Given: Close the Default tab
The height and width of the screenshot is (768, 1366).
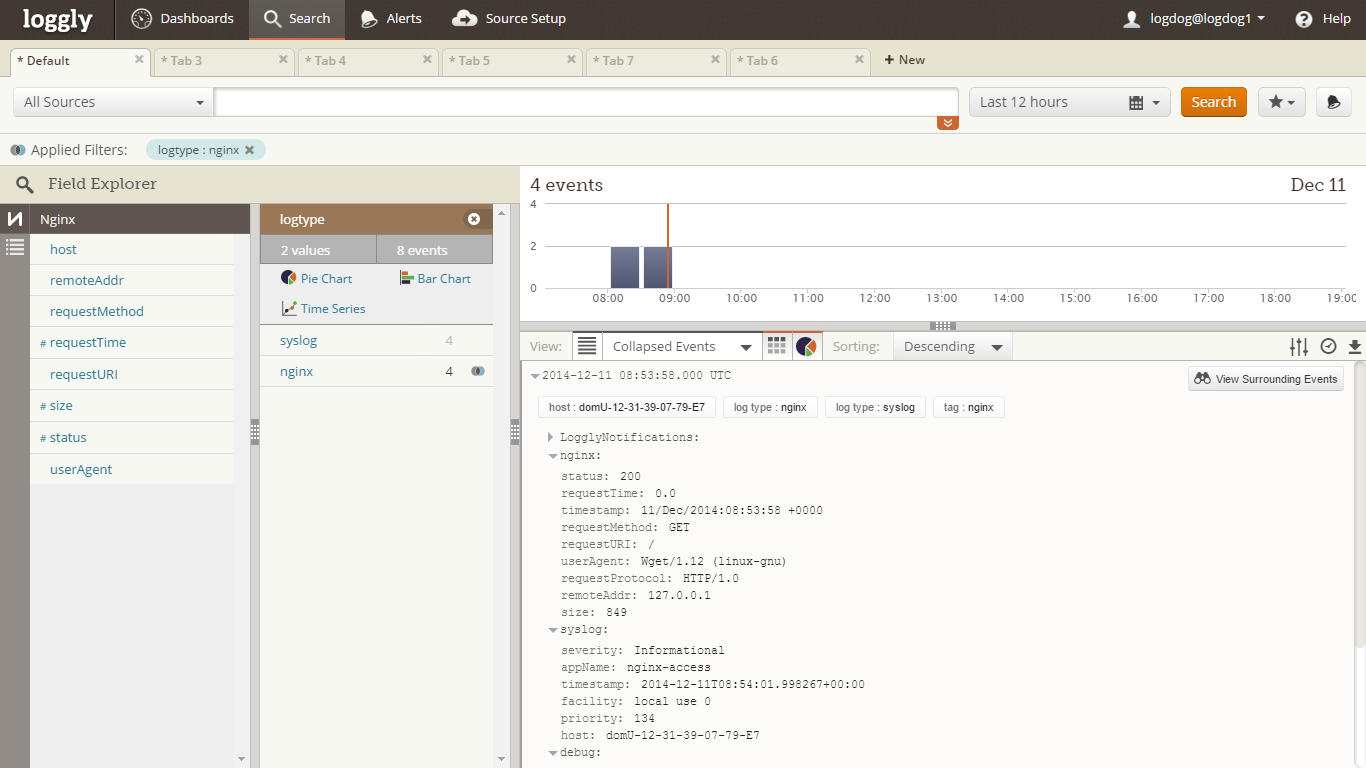Looking at the screenshot, I should click(x=139, y=59).
